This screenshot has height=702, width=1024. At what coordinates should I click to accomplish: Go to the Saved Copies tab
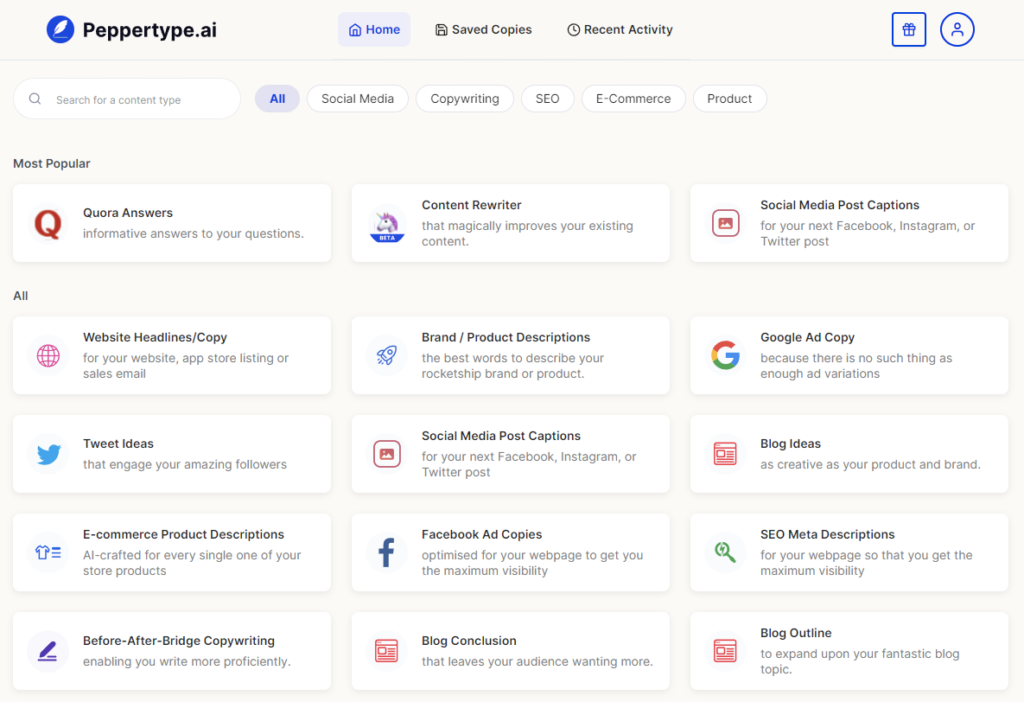[x=484, y=30]
